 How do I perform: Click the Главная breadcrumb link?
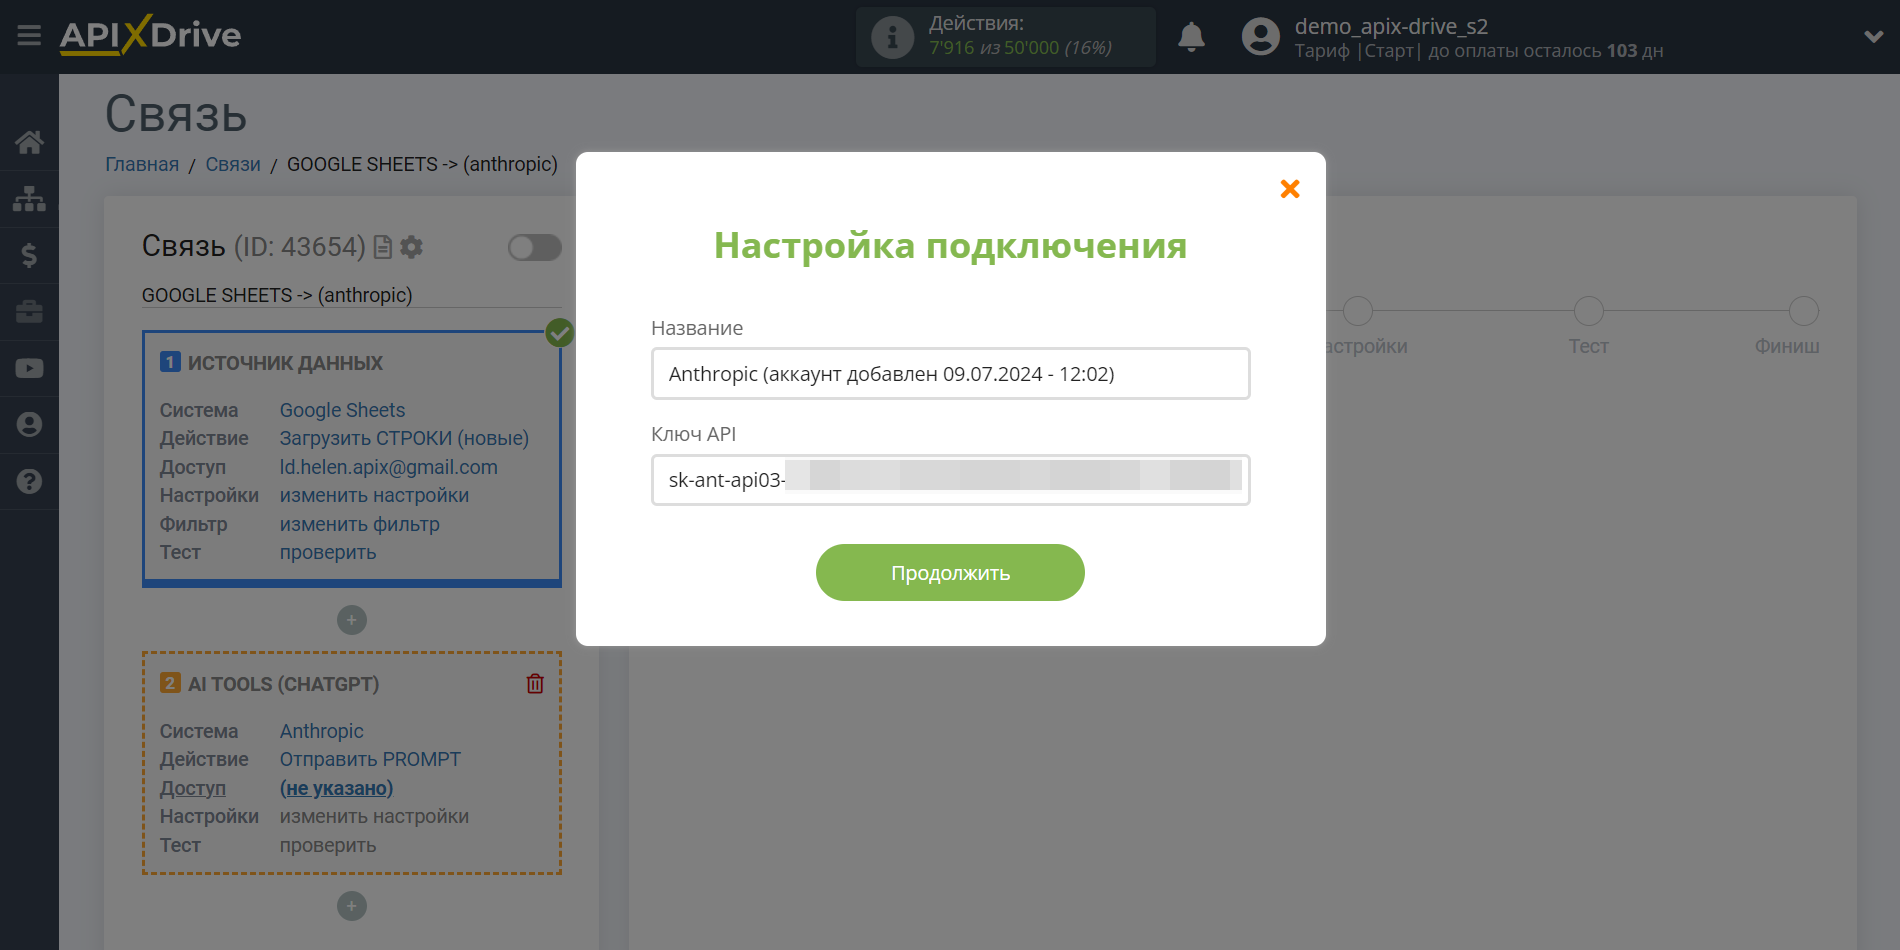click(142, 164)
